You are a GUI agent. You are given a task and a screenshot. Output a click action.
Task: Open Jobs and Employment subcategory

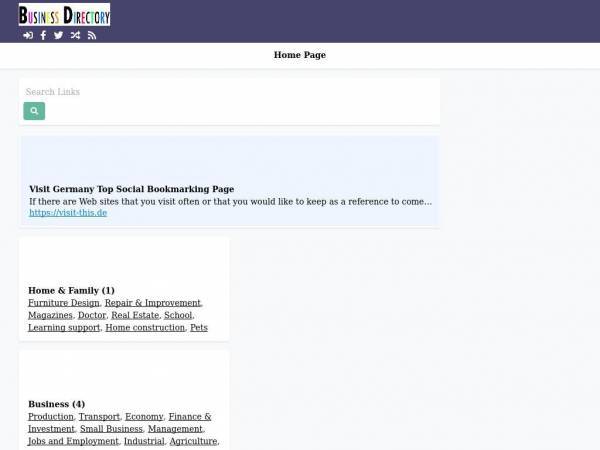point(73,441)
